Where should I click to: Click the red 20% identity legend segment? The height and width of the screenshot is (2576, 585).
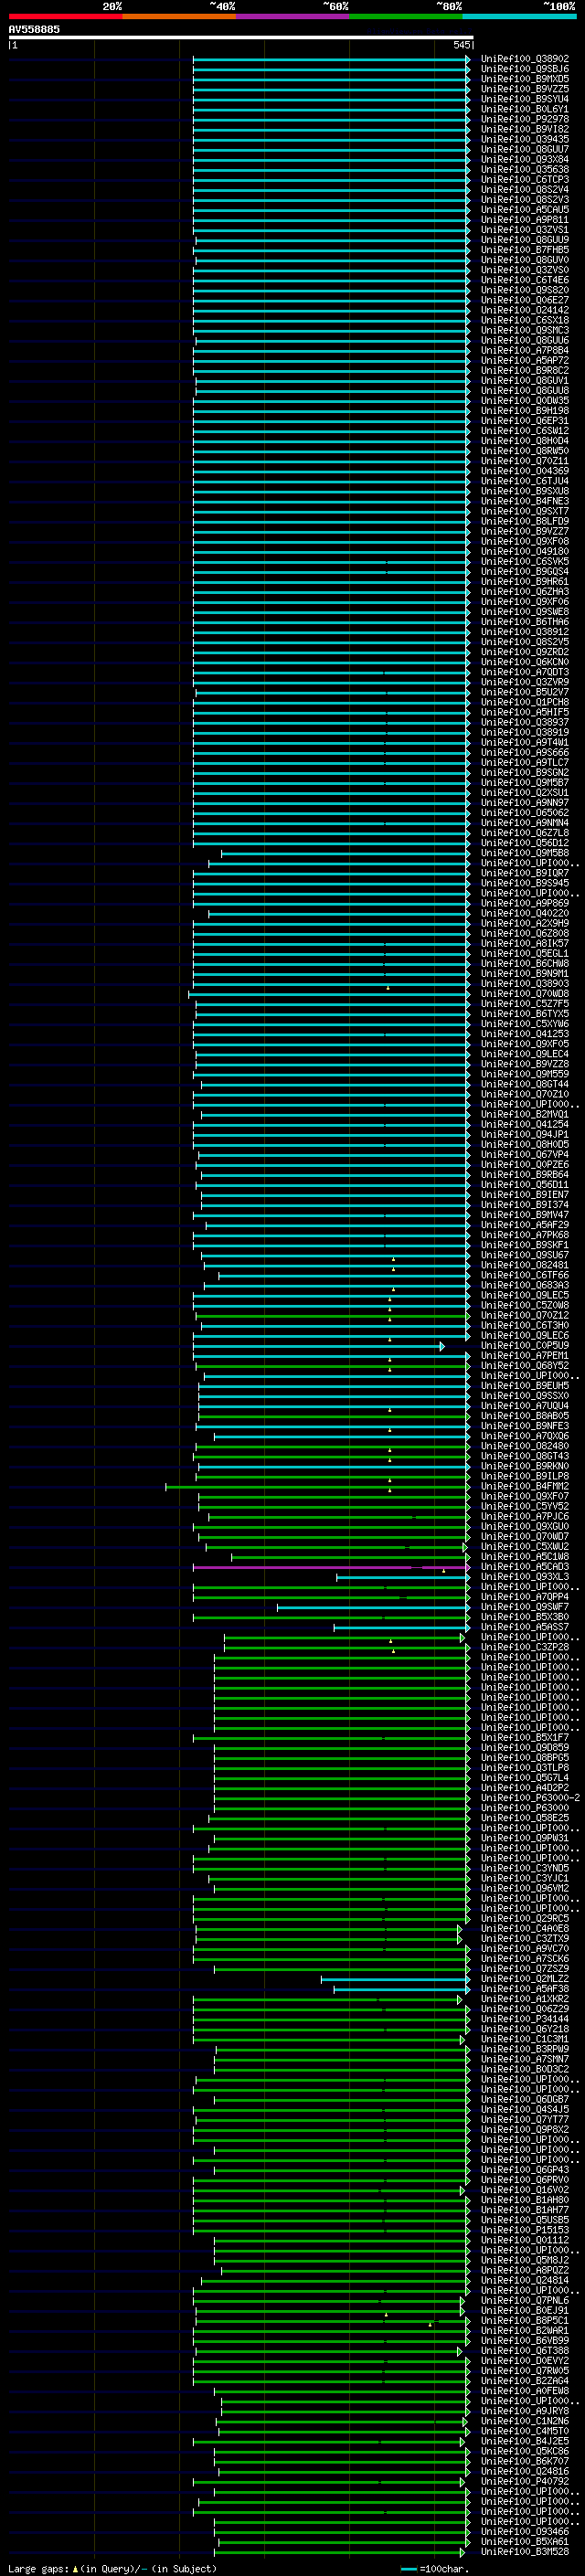tap(65, 16)
